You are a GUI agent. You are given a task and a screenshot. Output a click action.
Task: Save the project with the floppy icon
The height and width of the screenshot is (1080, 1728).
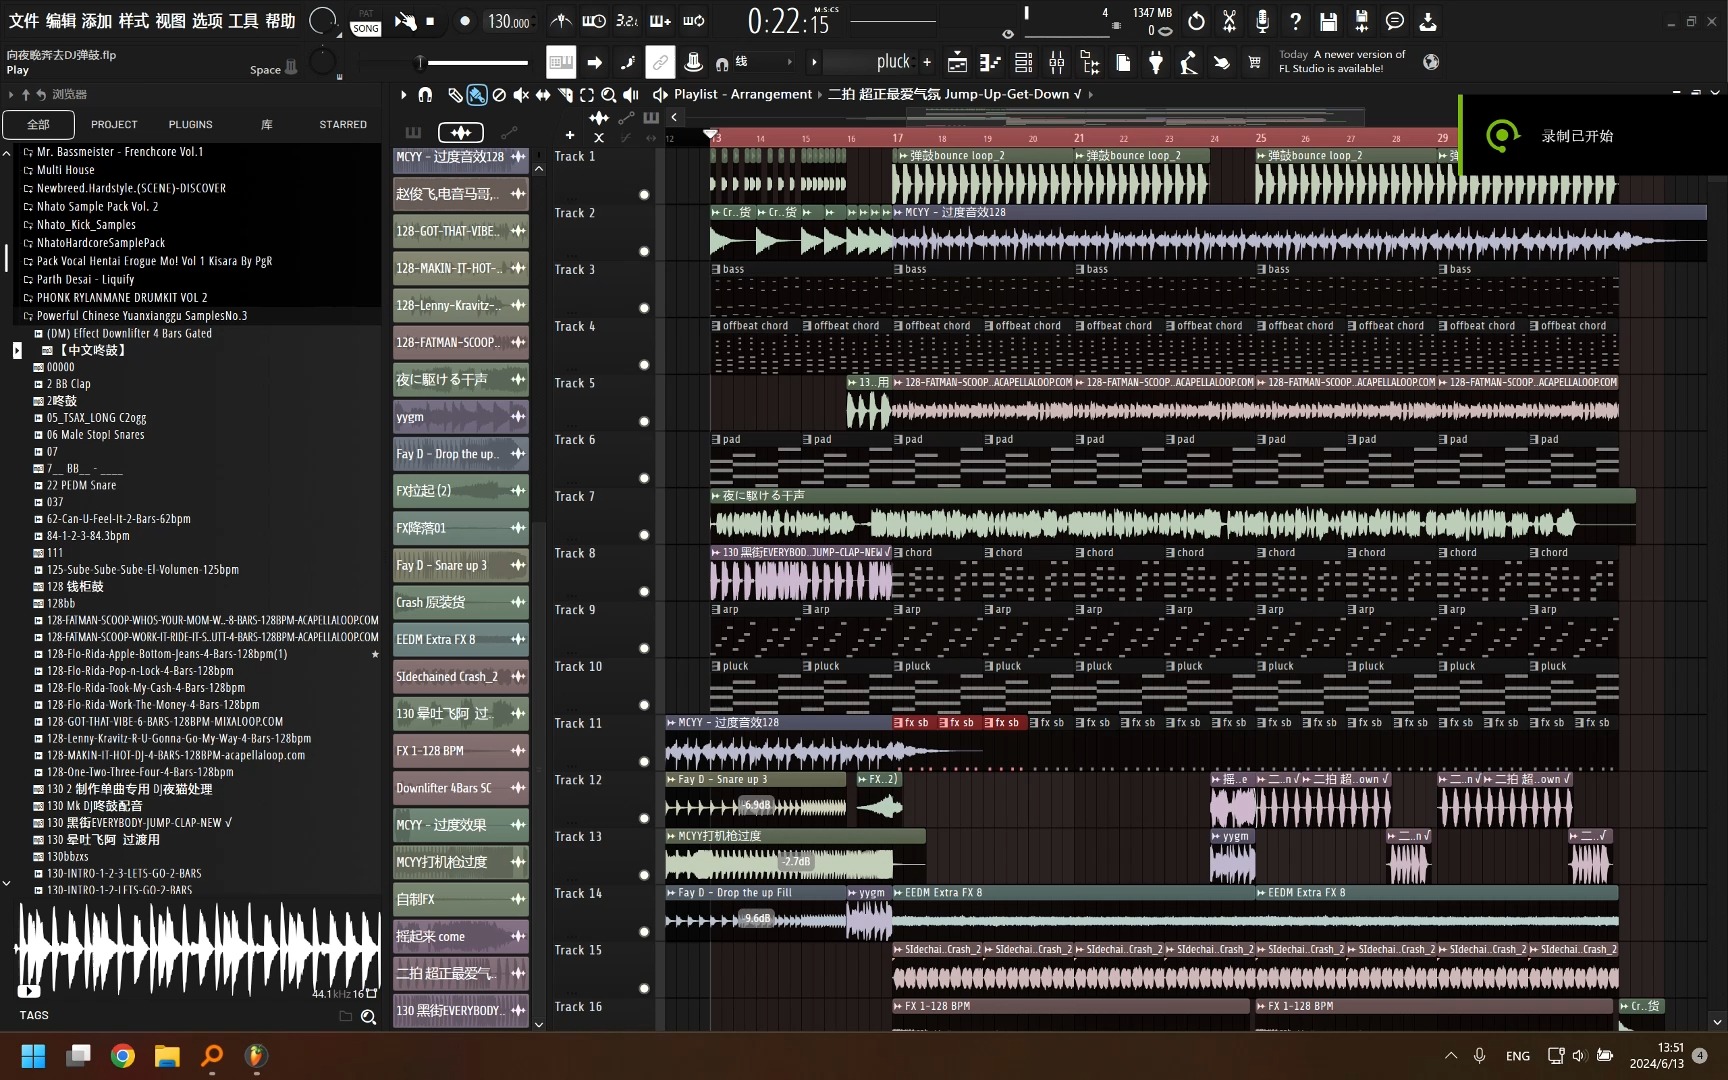point(1328,21)
